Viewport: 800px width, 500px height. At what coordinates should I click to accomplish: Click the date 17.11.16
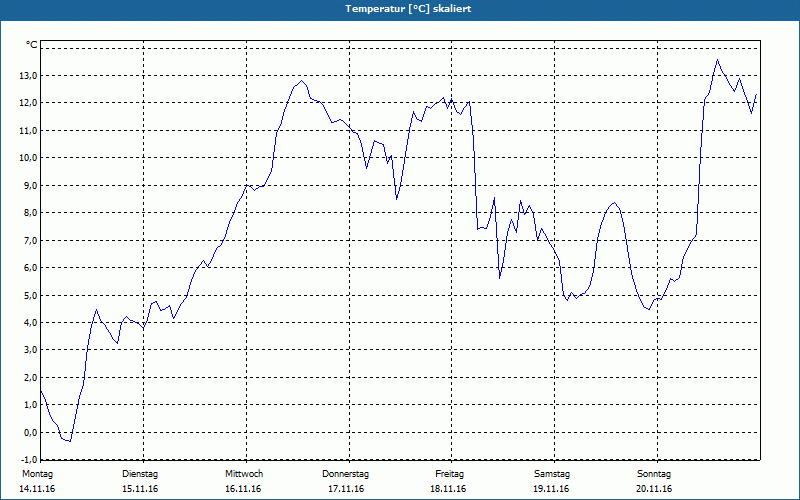(345, 489)
